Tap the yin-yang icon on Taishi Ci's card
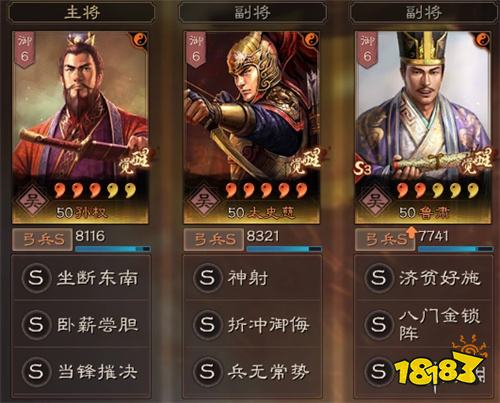The width and height of the screenshot is (500, 403). point(312,40)
